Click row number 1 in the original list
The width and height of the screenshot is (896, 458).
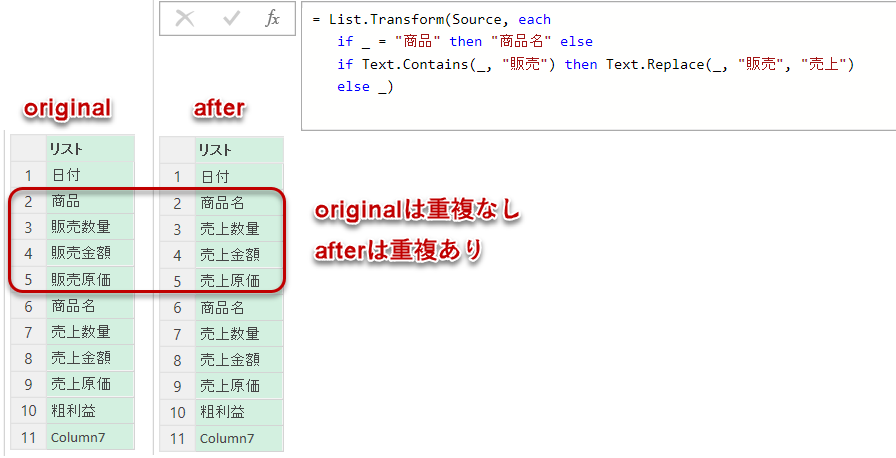point(29,175)
